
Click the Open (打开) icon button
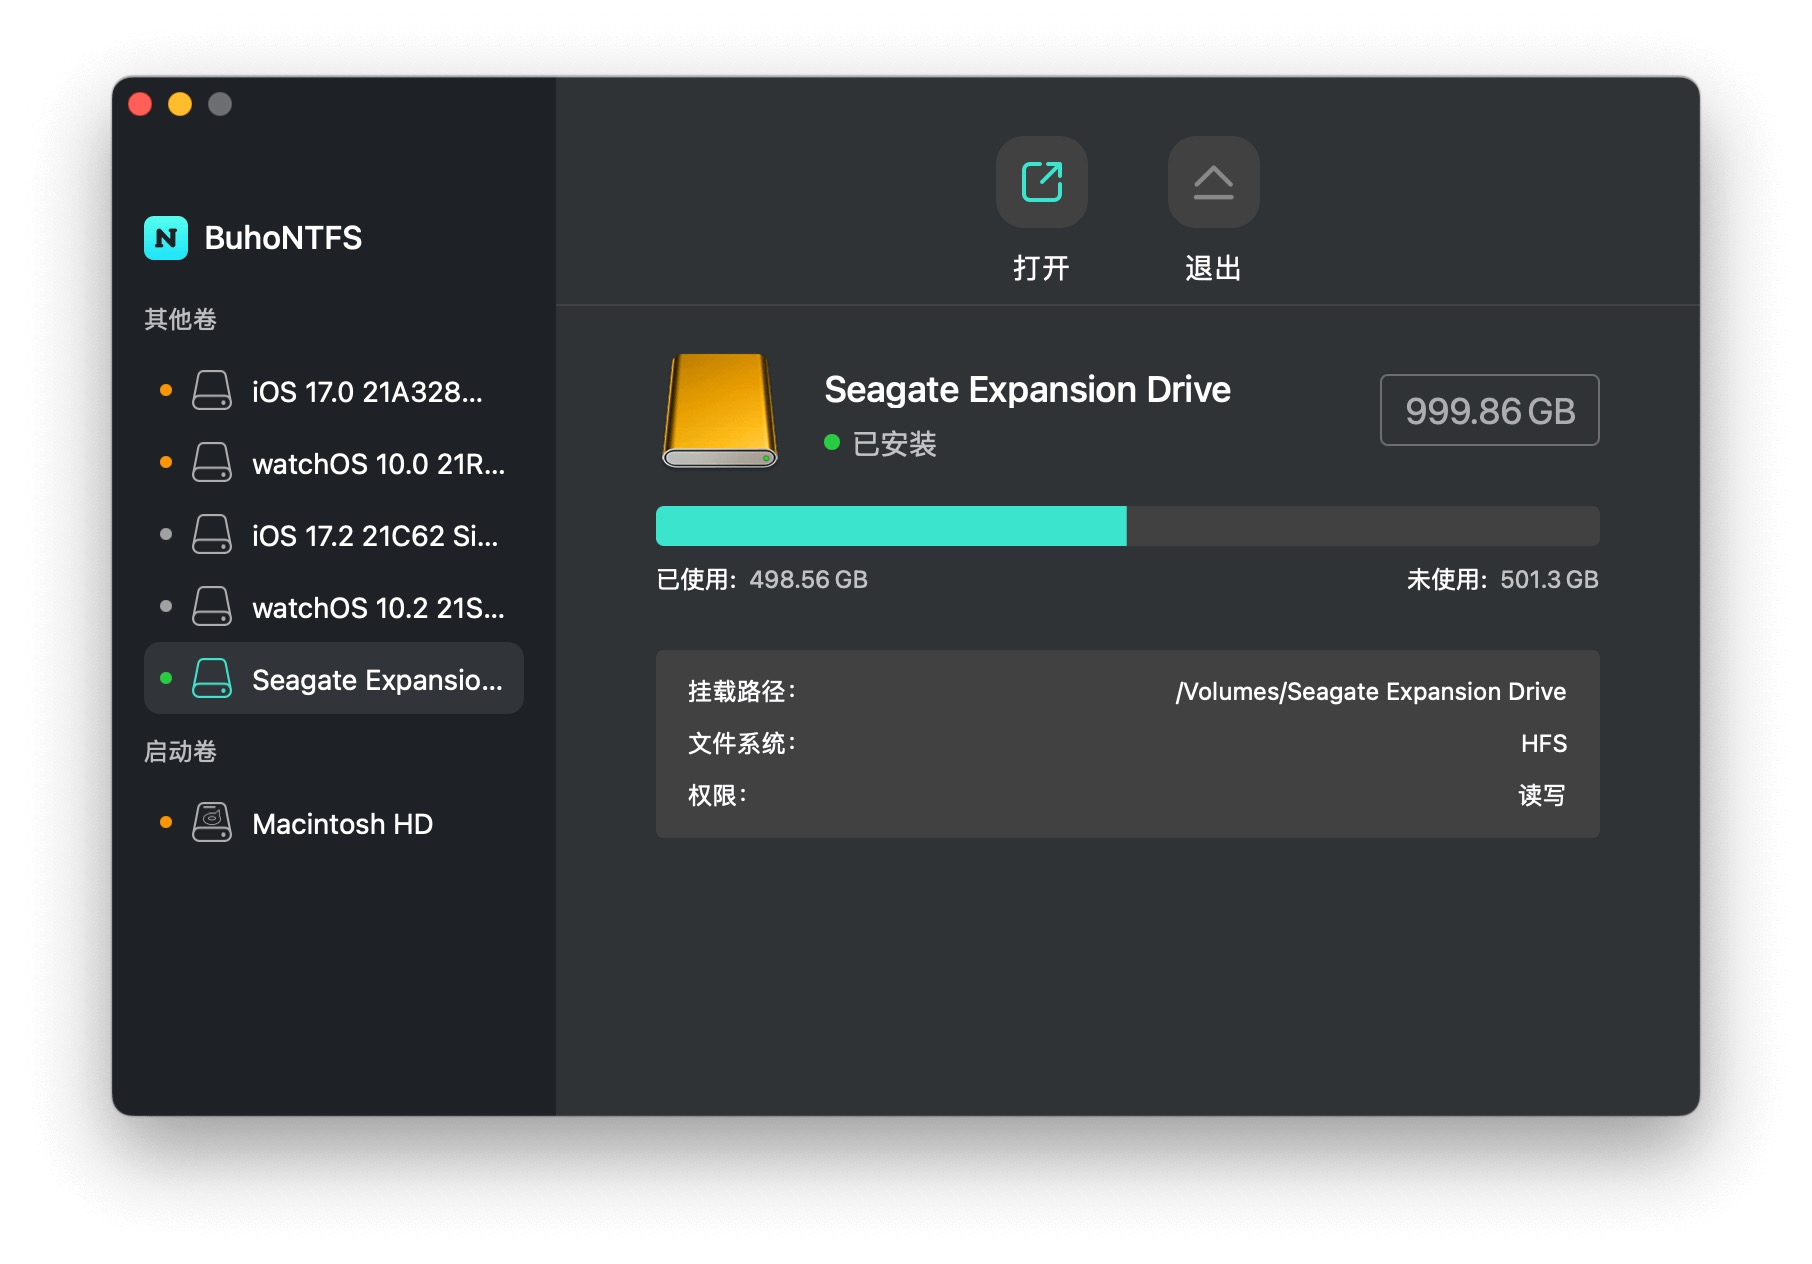1041,182
